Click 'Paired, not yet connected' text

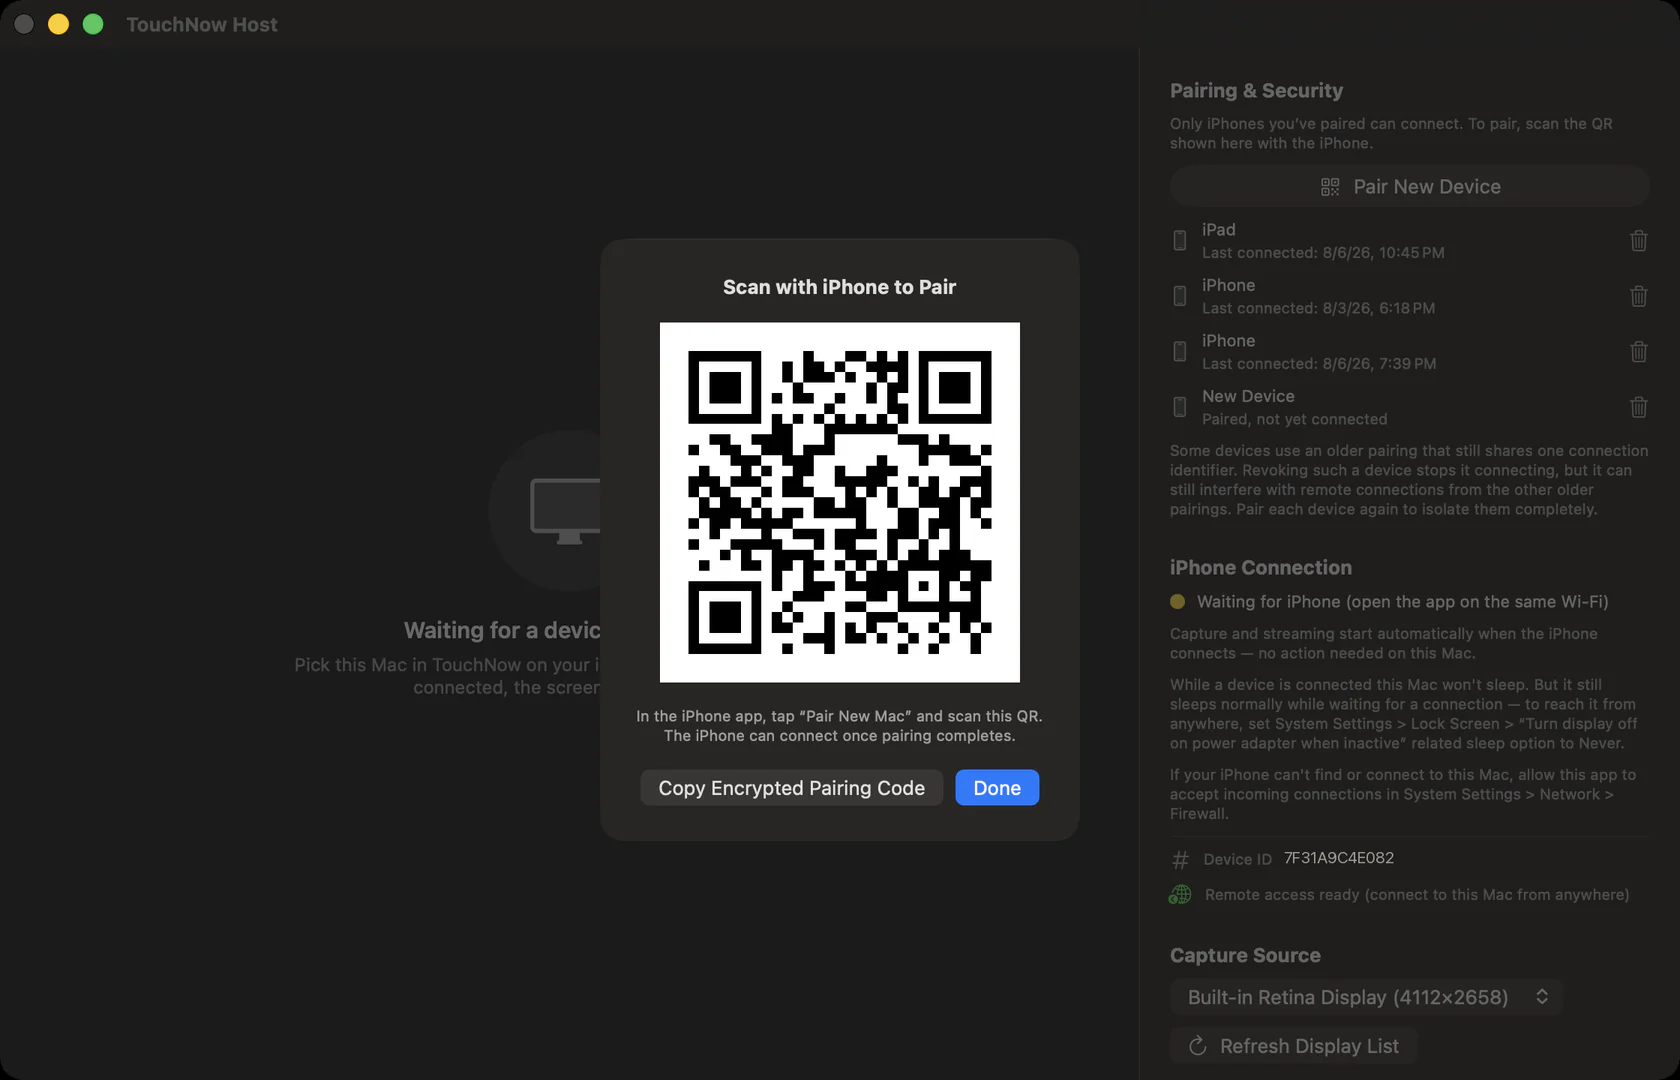(1294, 419)
